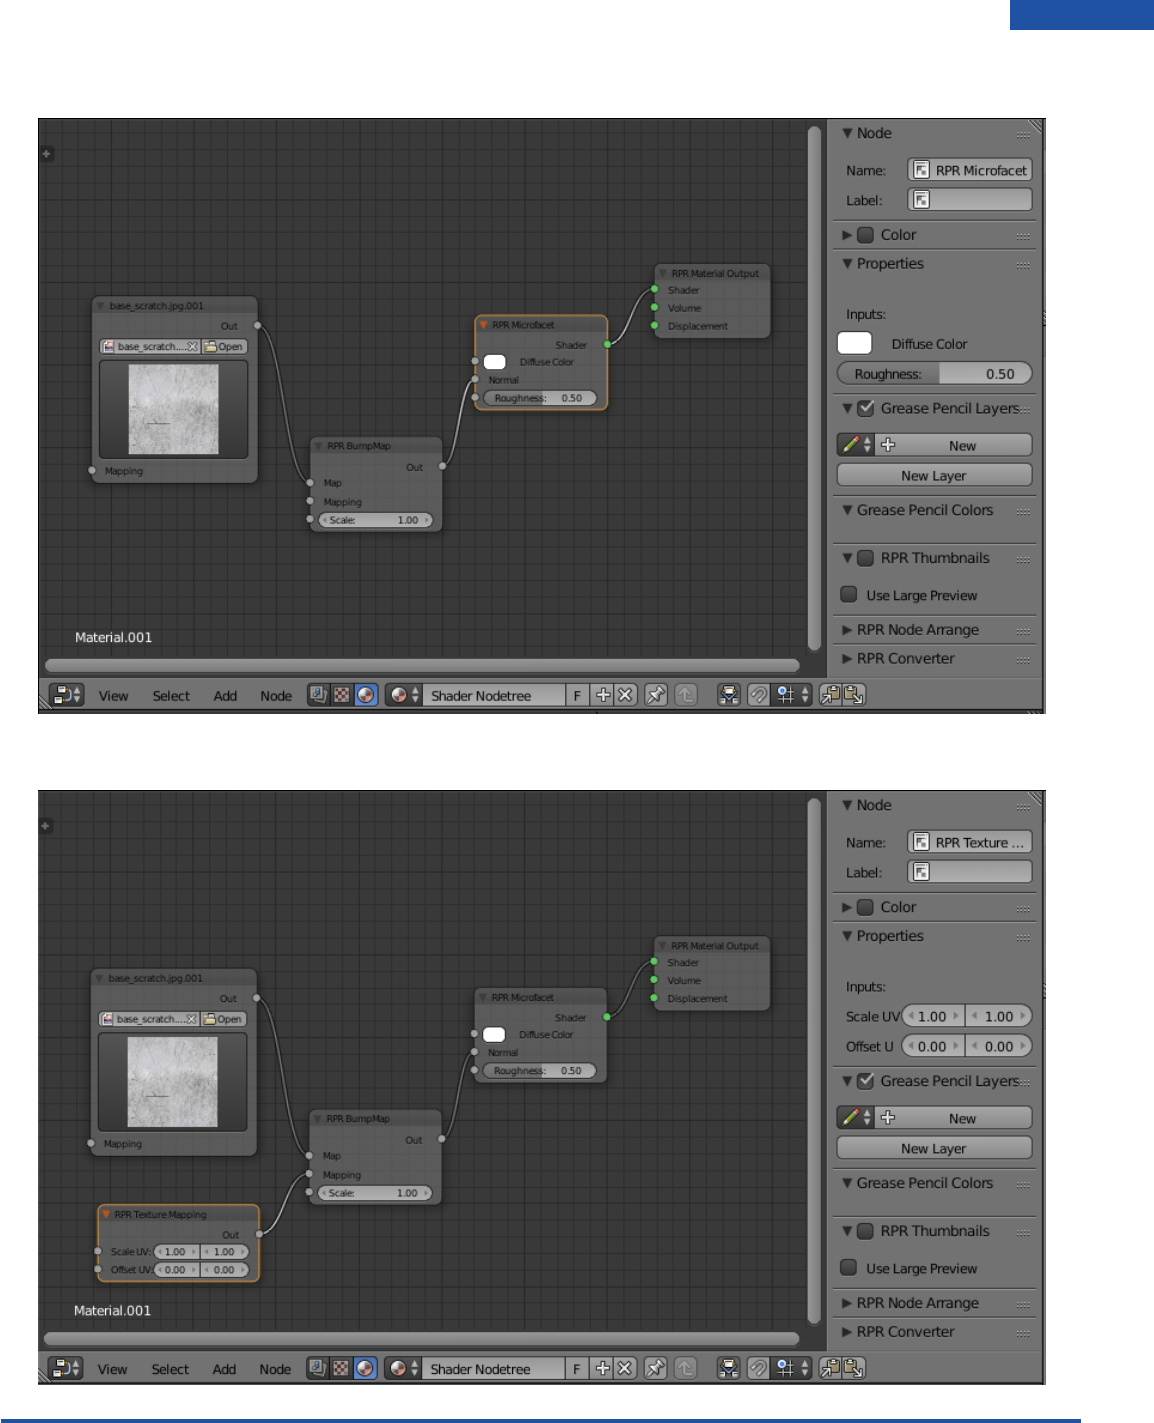Toggle the pin nodetree icon in upper toolbar
Image resolution: width=1154 pixels, height=1423 pixels.
pos(656,695)
